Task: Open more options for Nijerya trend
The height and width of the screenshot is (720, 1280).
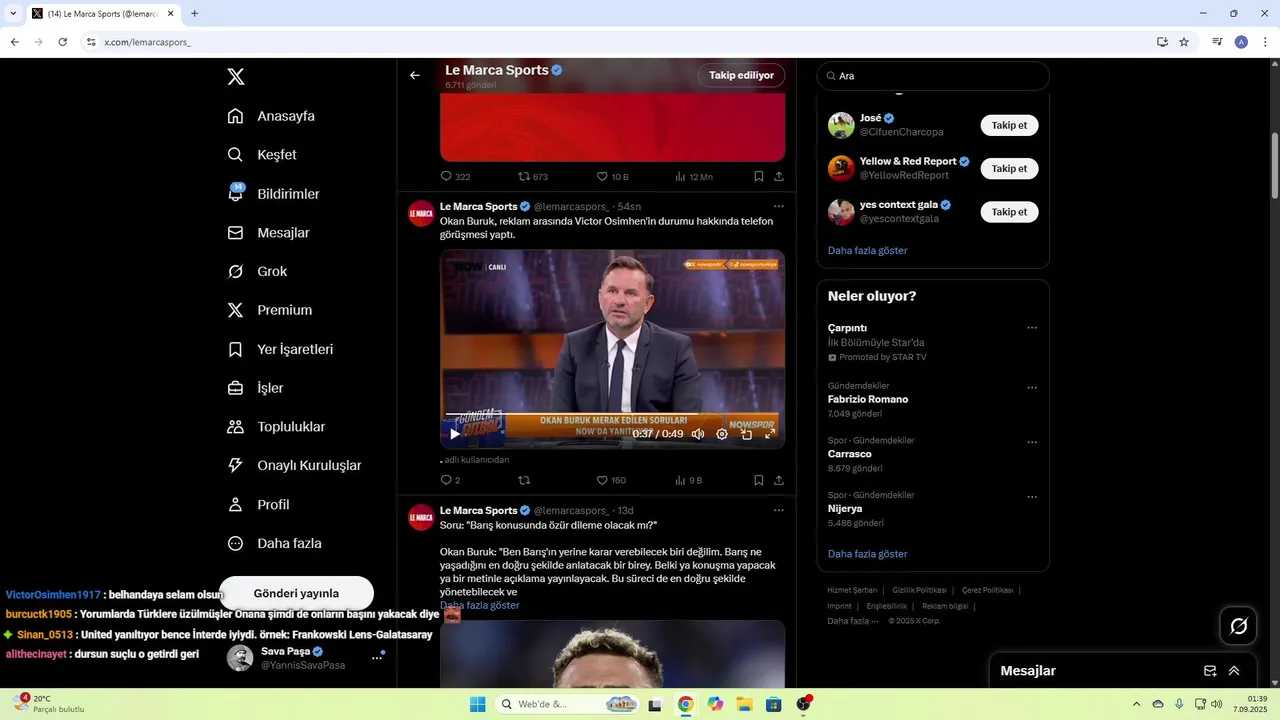Action: point(1032,497)
